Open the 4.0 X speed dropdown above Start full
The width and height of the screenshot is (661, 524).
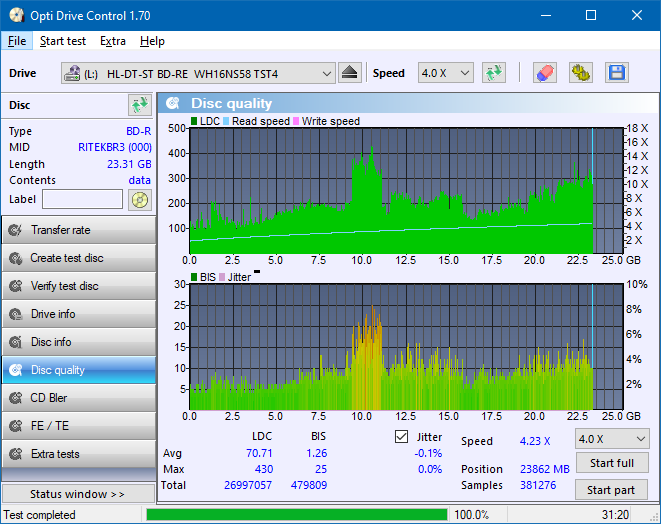(x=612, y=439)
